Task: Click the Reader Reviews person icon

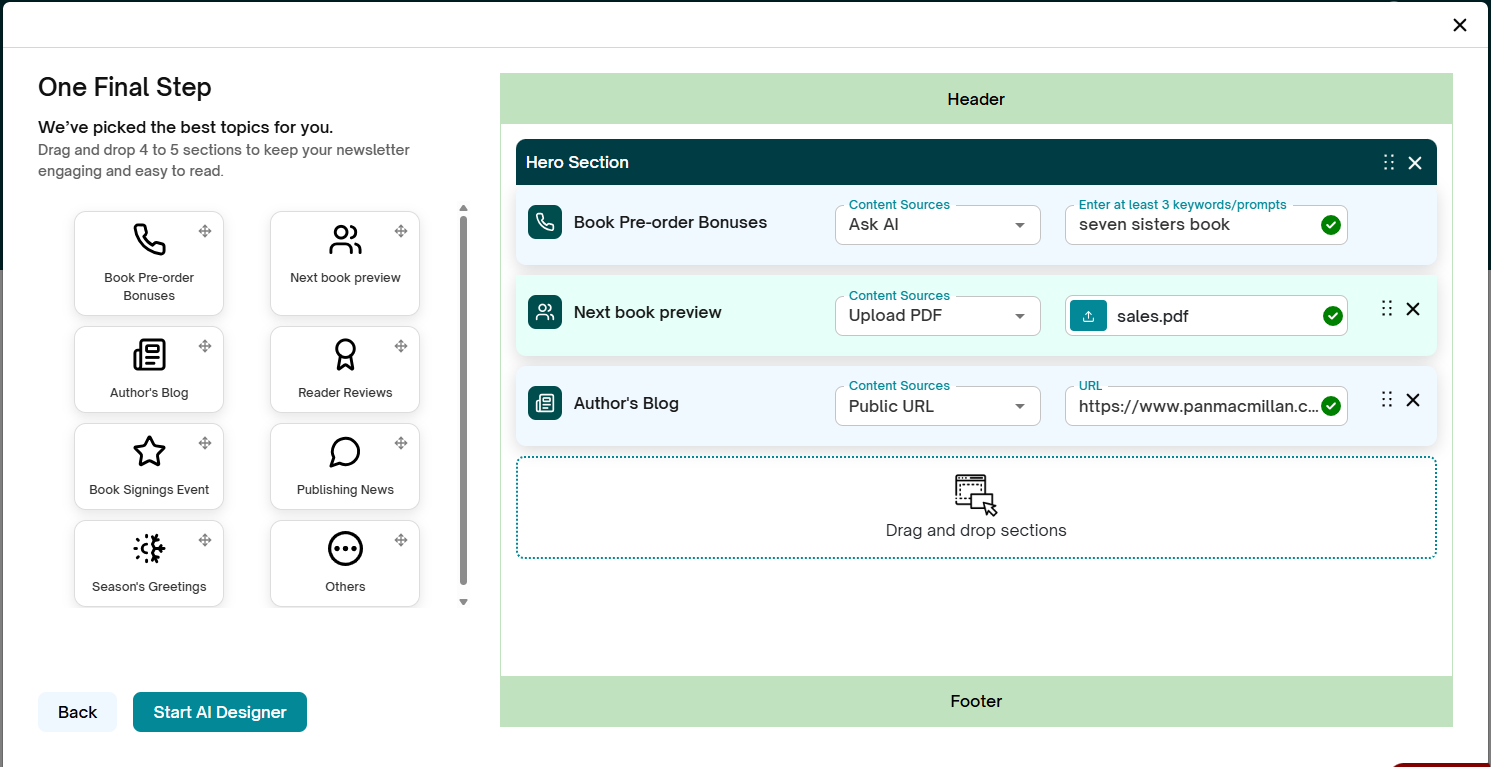Action: pyautogui.click(x=344, y=354)
